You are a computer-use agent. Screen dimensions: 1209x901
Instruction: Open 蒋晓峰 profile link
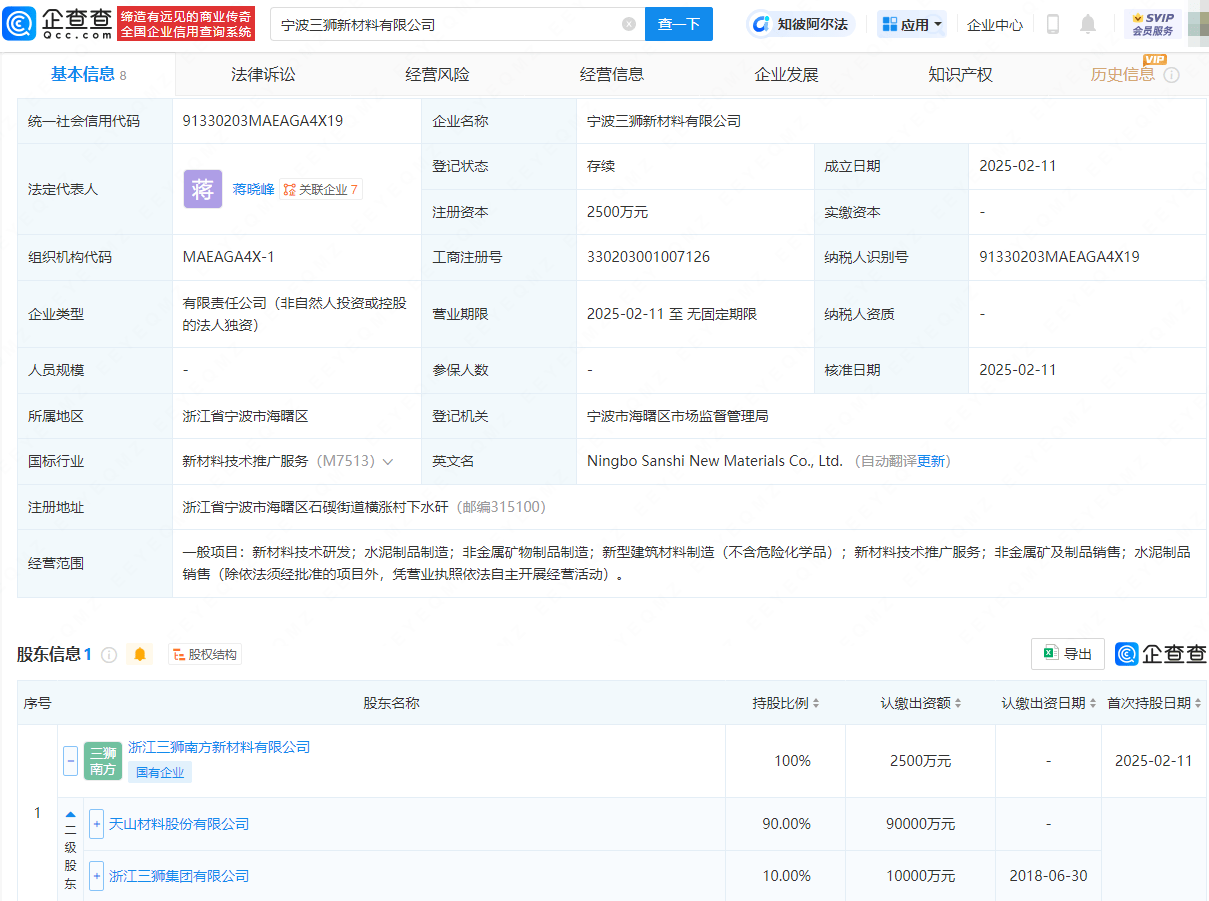tap(253, 189)
